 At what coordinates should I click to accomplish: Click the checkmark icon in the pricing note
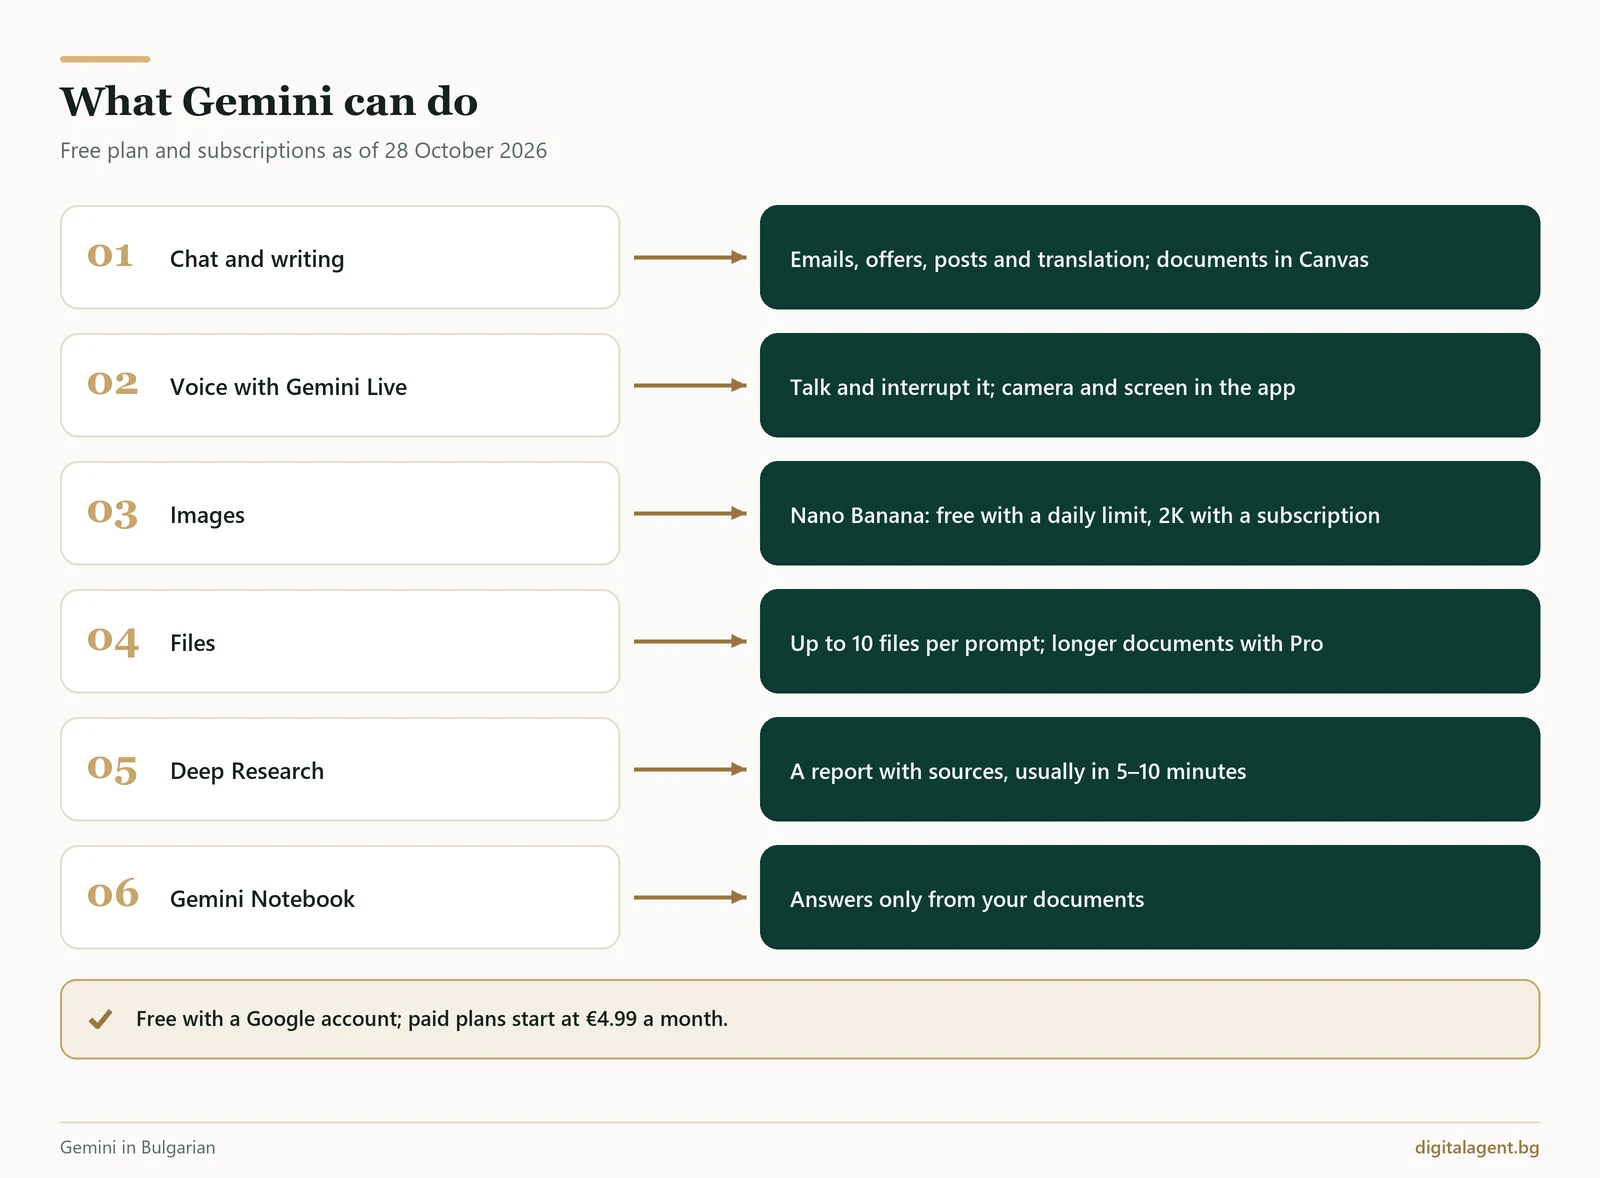pyautogui.click(x=100, y=1019)
